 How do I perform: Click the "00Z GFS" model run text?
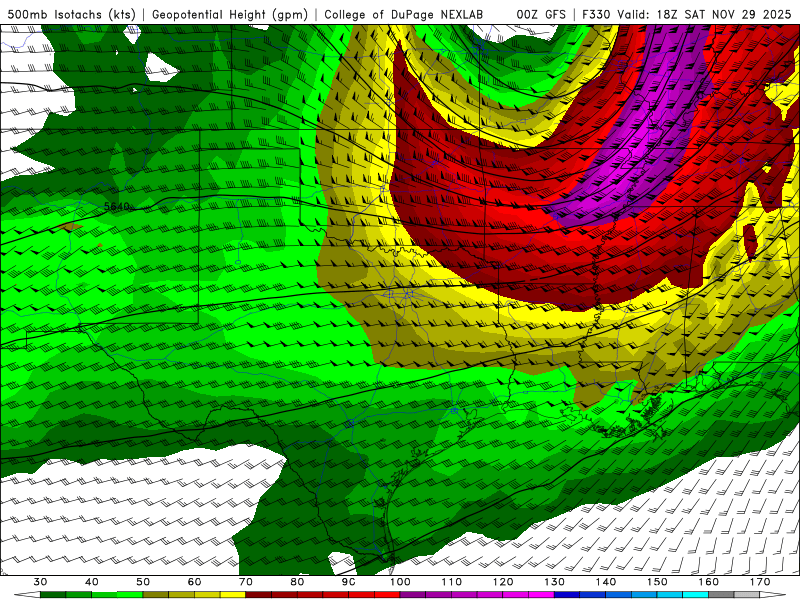click(541, 14)
